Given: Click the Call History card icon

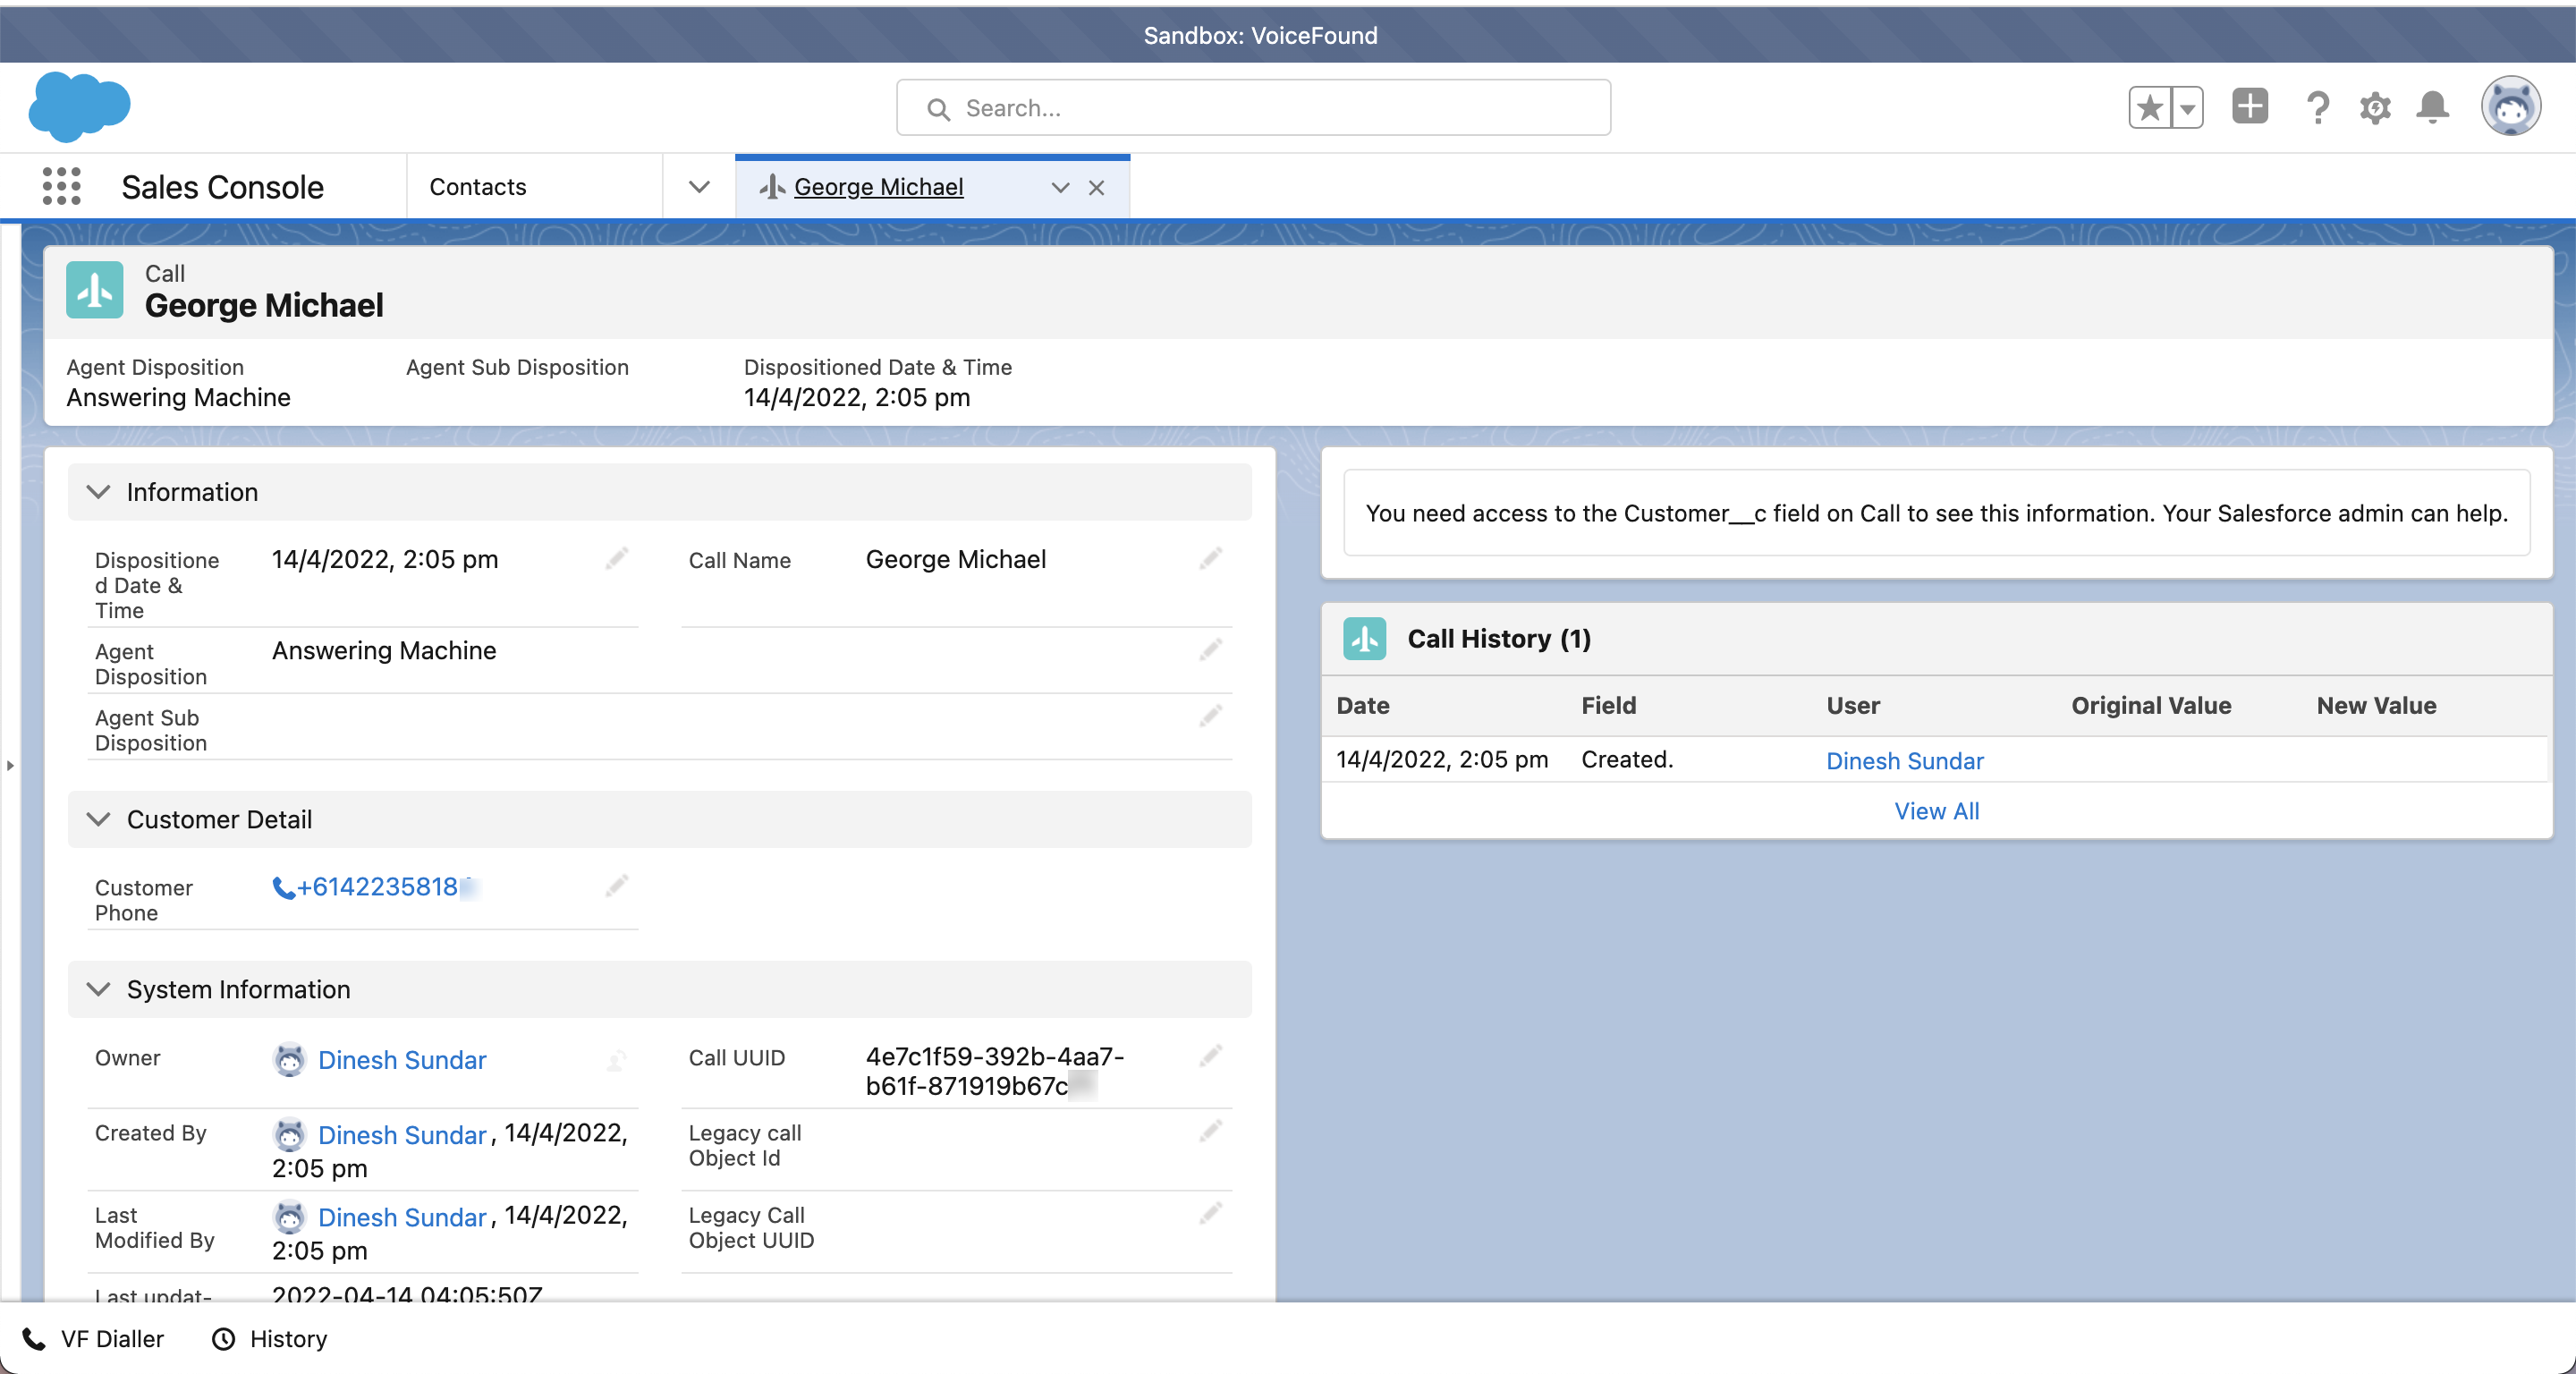Looking at the screenshot, I should coord(1364,638).
